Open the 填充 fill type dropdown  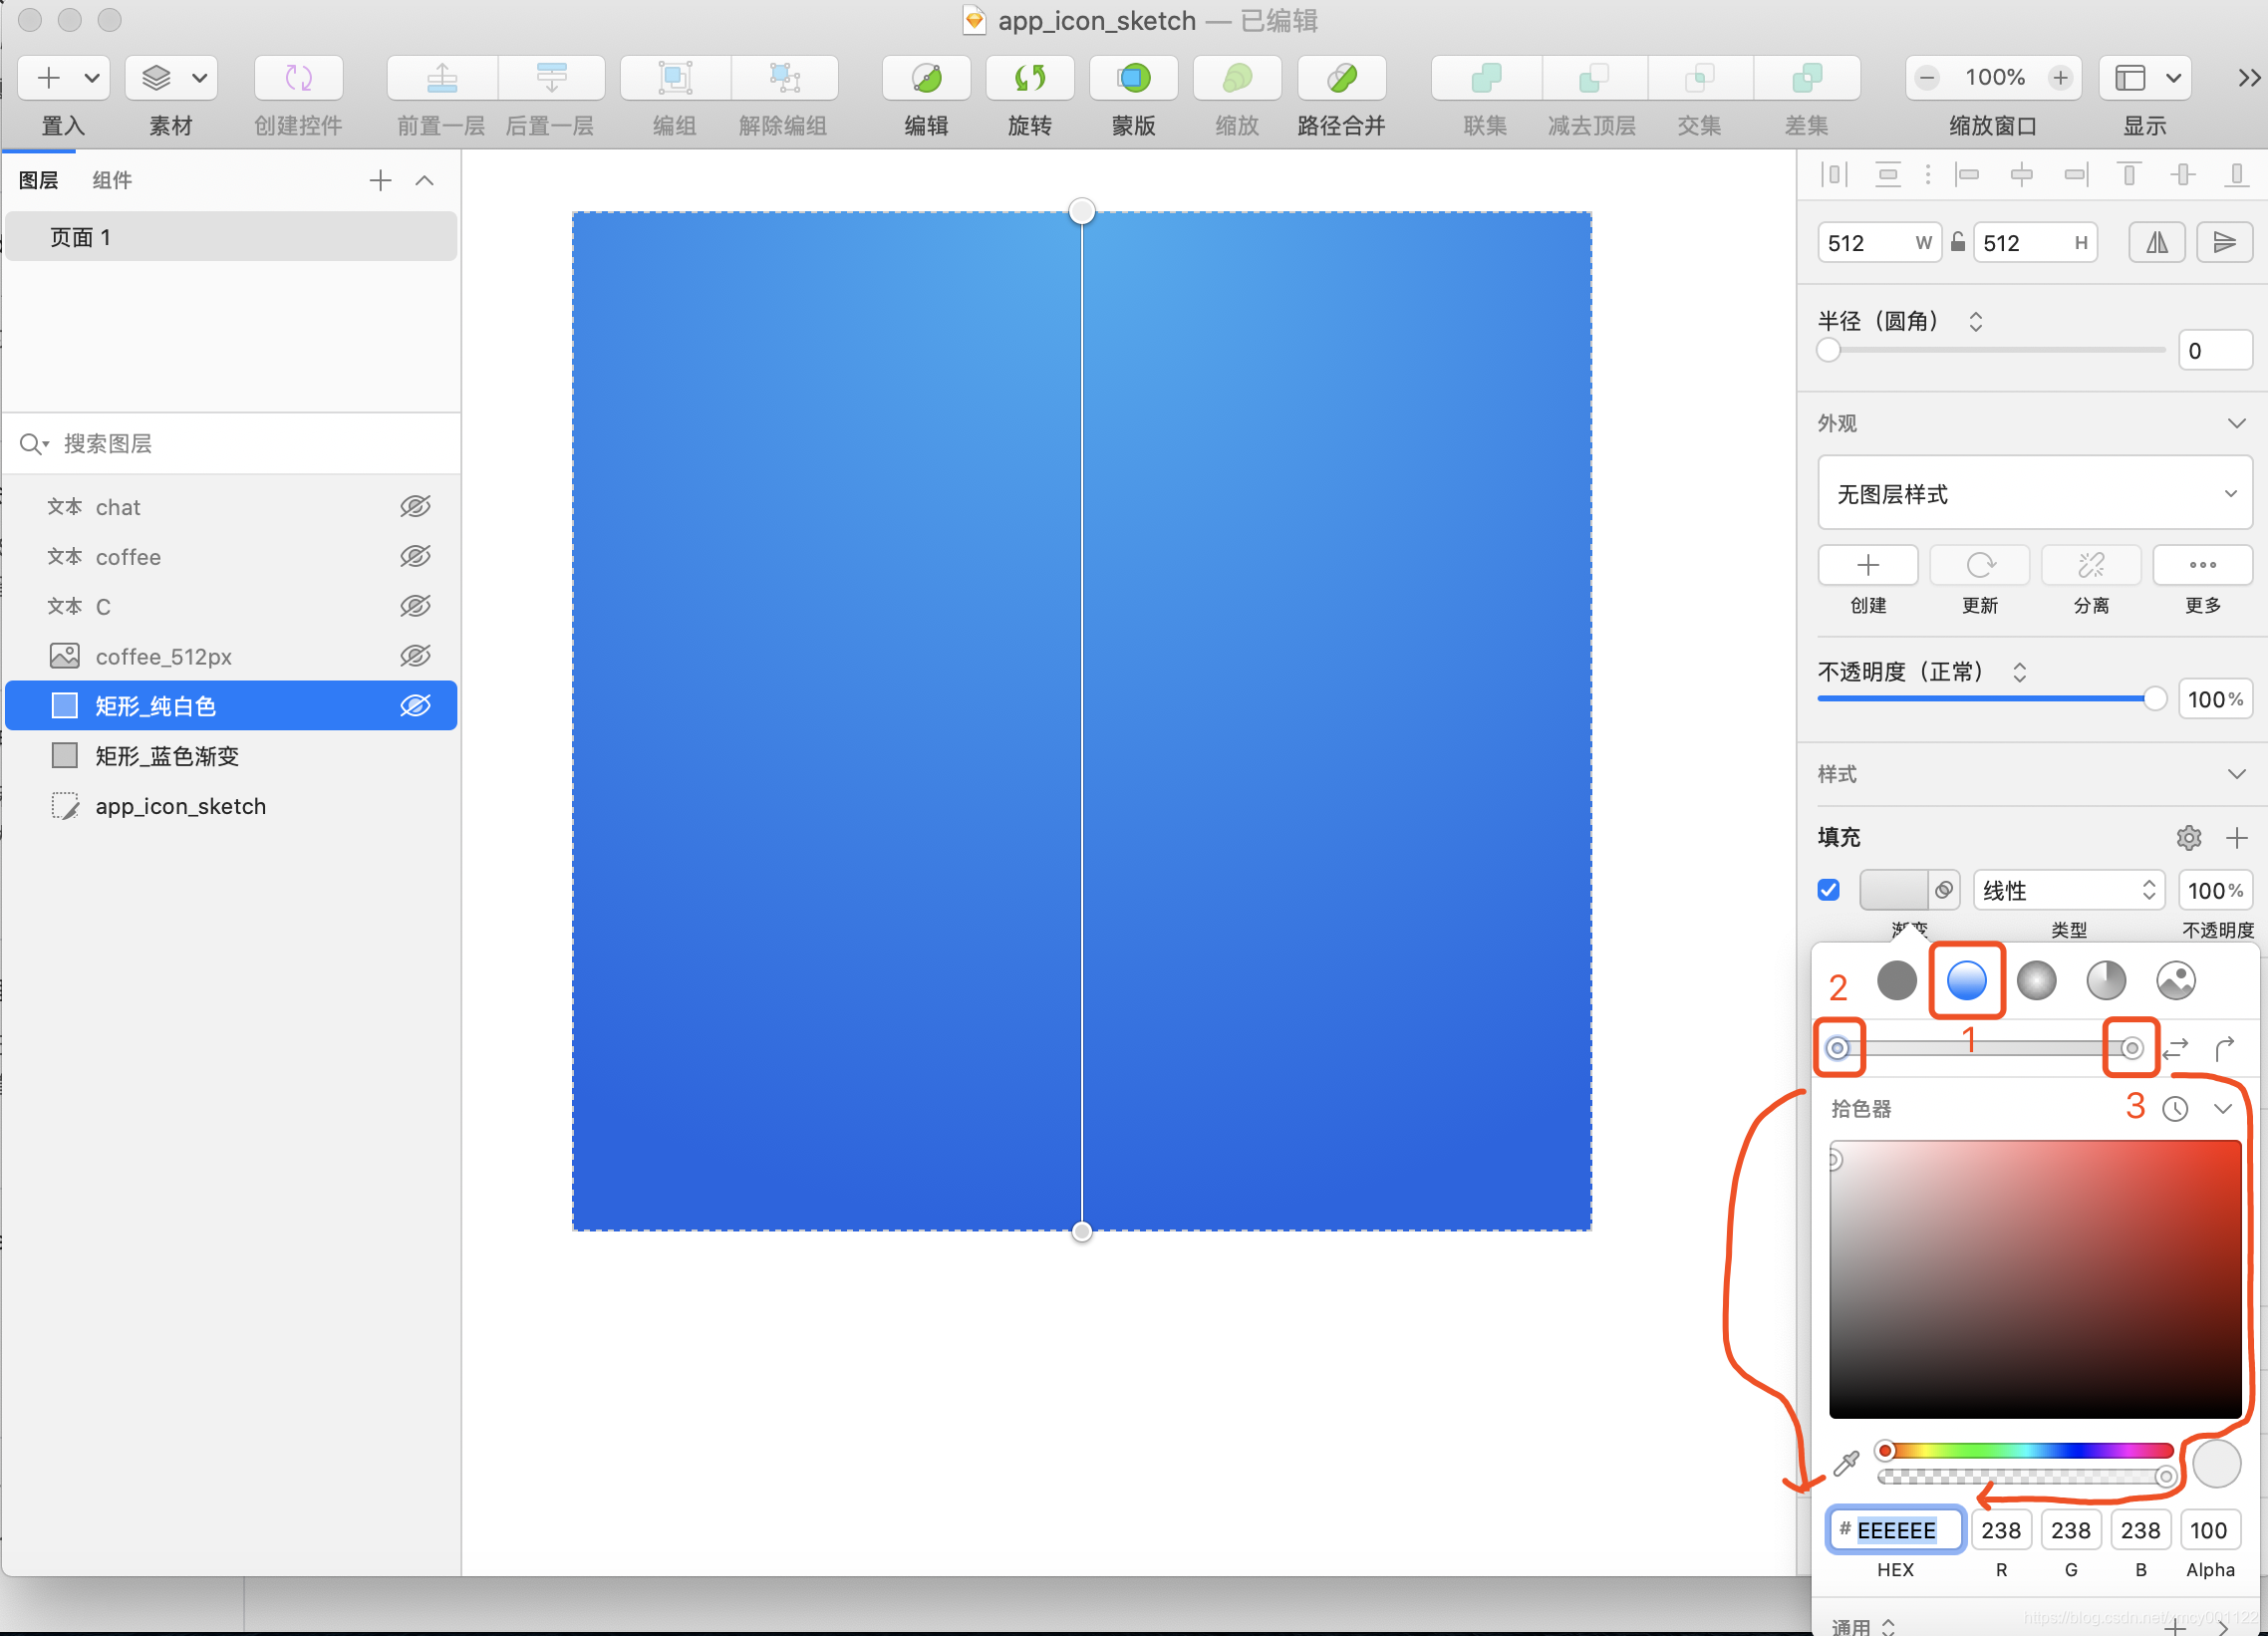tap(2064, 890)
